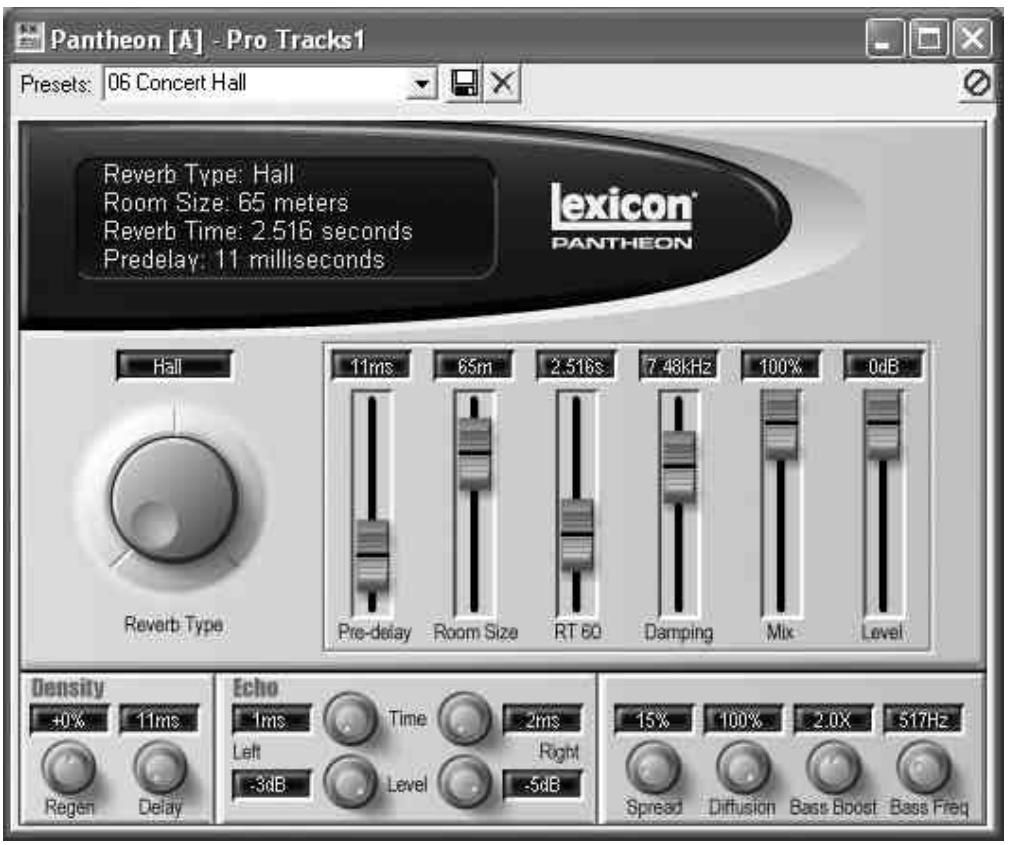Click the Echo Left Time knob
The height and width of the screenshot is (845, 1009).
[x=350, y=718]
